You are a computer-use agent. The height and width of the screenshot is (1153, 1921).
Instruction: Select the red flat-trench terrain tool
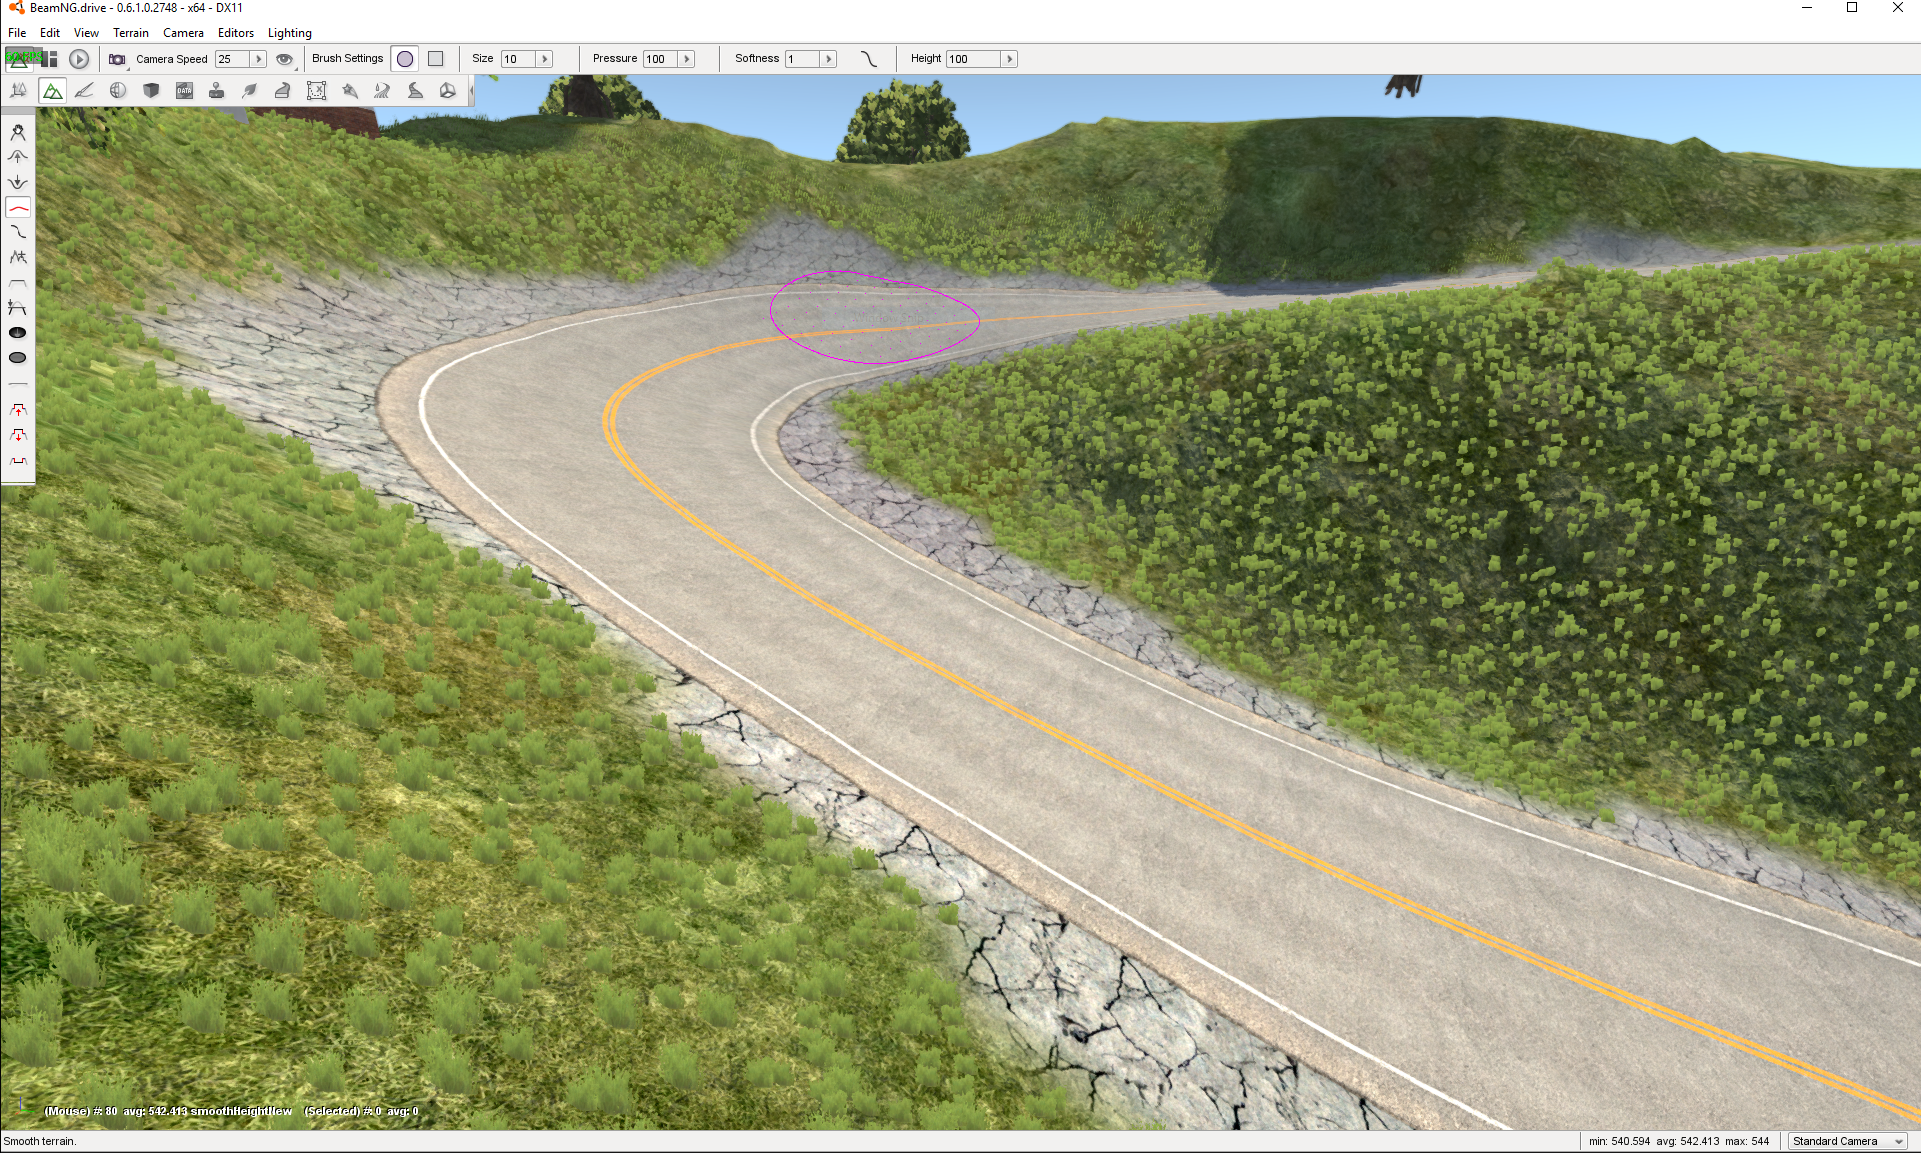click(x=18, y=461)
